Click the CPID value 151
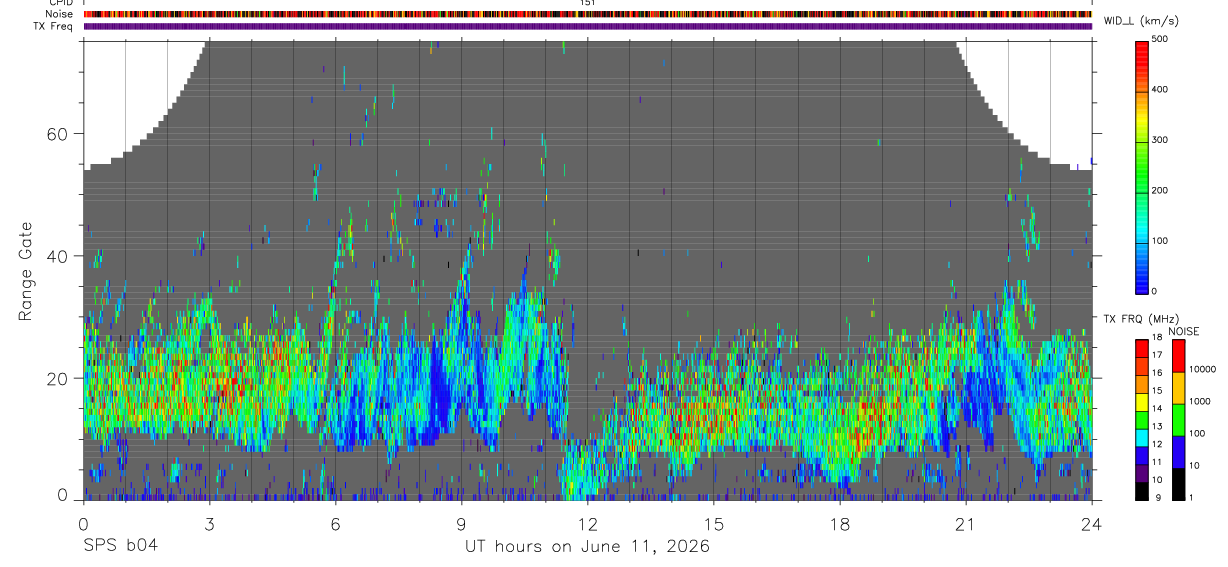1228x567 pixels. [587, 3]
